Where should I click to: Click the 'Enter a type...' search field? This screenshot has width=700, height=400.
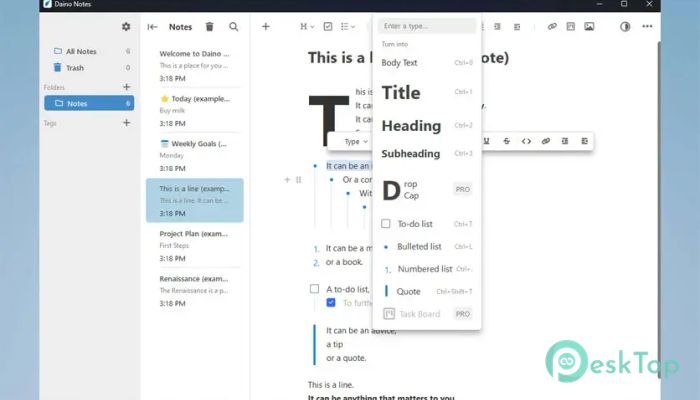click(427, 26)
